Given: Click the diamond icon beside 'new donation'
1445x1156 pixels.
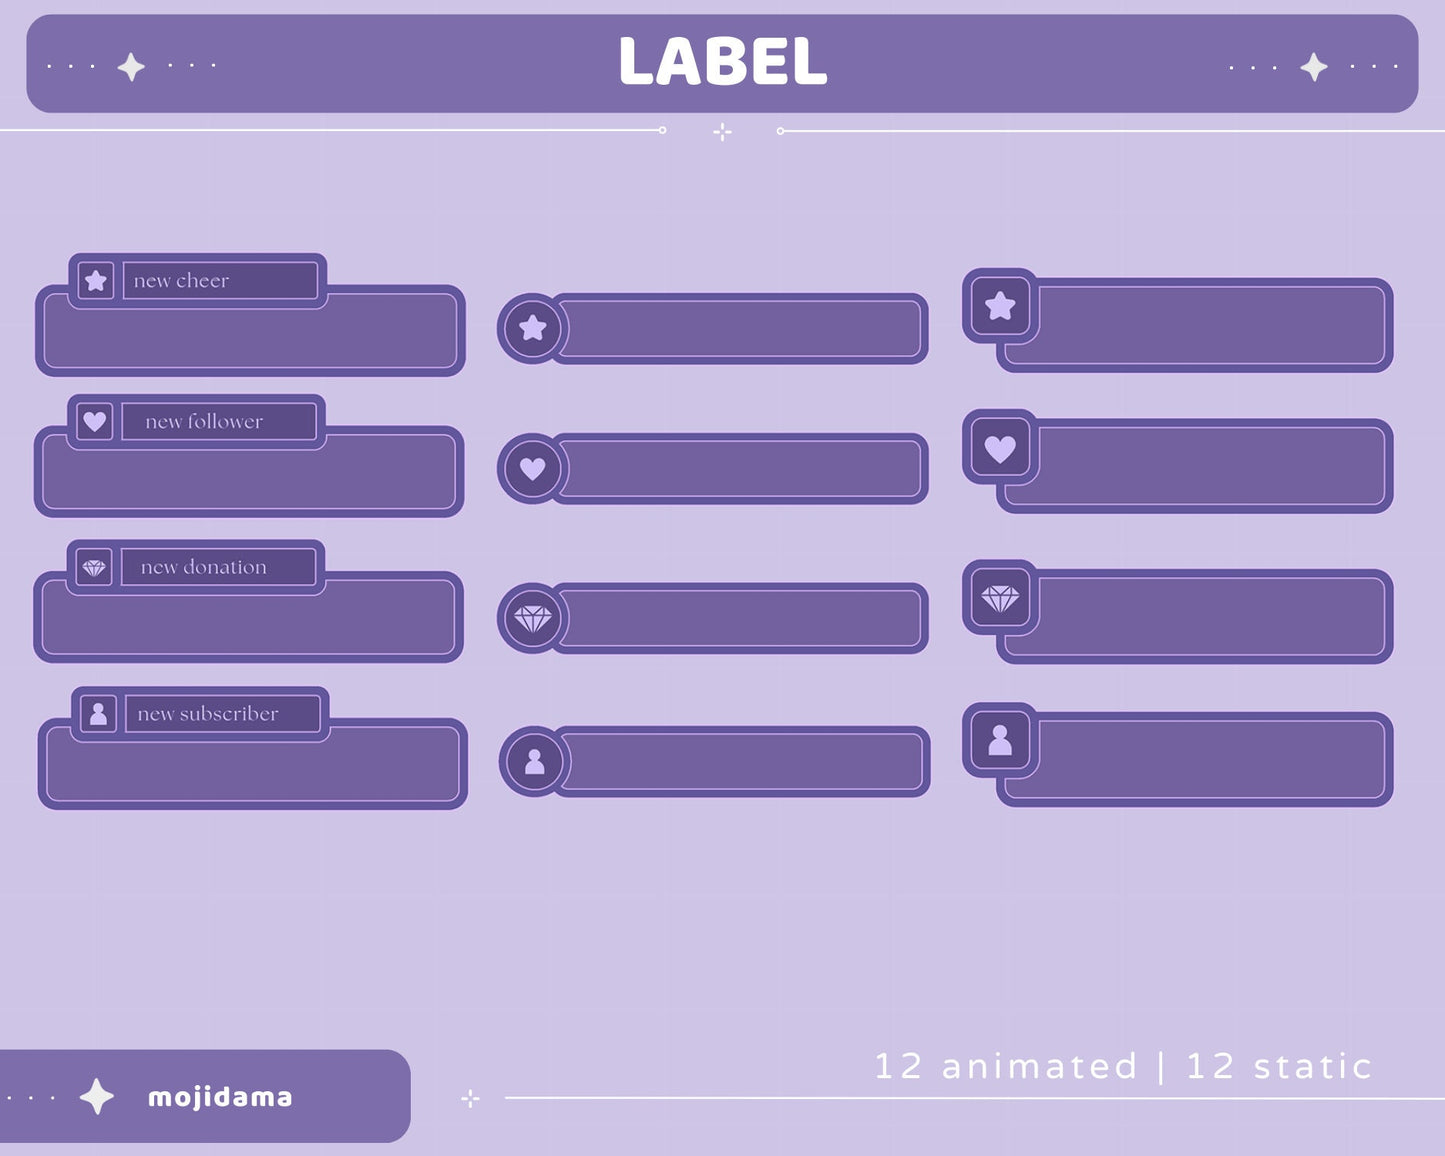Looking at the screenshot, I should click(94, 568).
